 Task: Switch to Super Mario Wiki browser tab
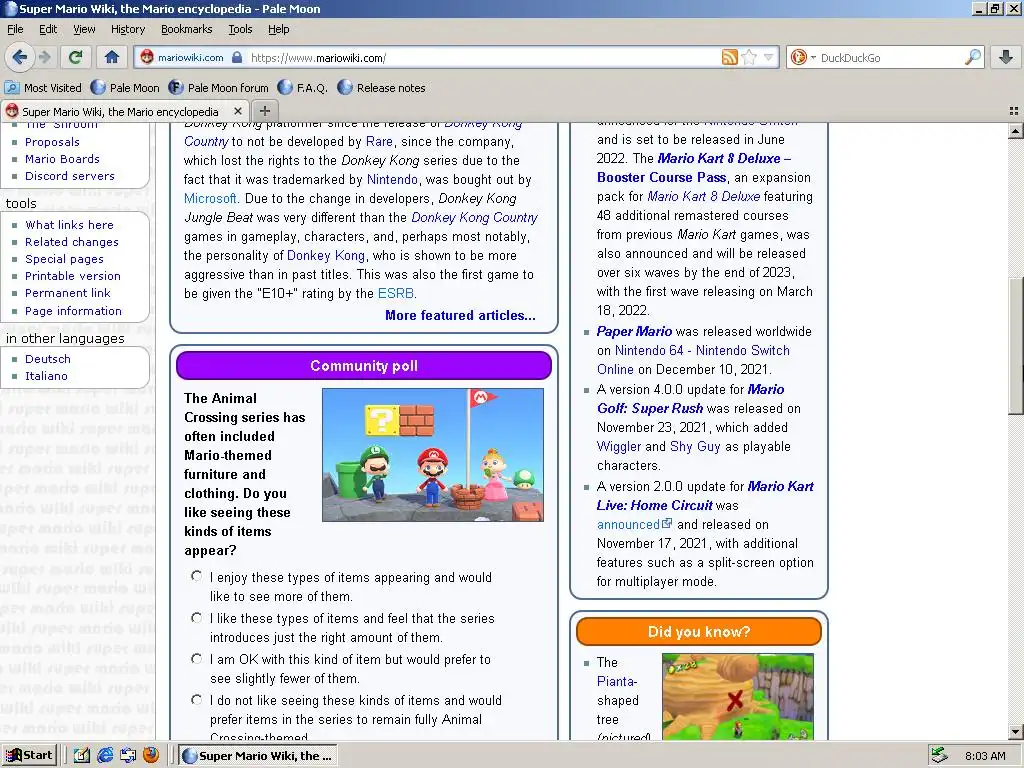tap(124, 111)
